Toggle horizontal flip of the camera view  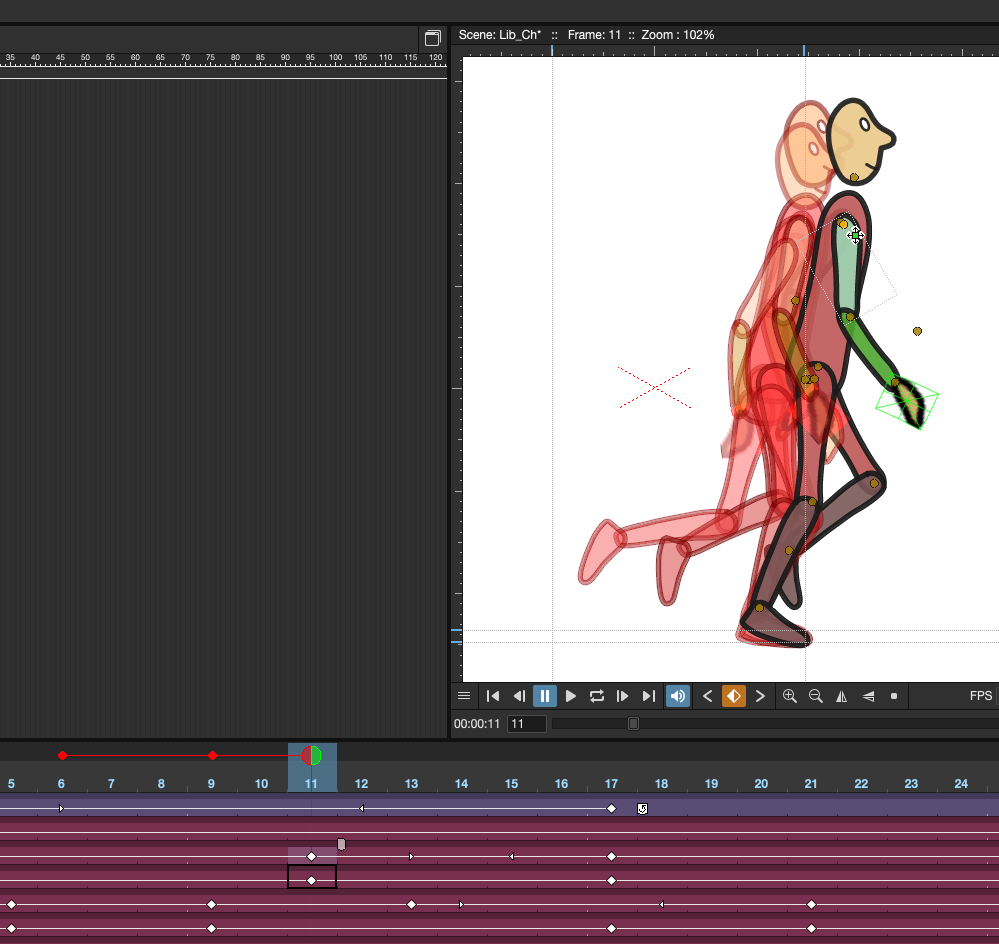point(841,695)
